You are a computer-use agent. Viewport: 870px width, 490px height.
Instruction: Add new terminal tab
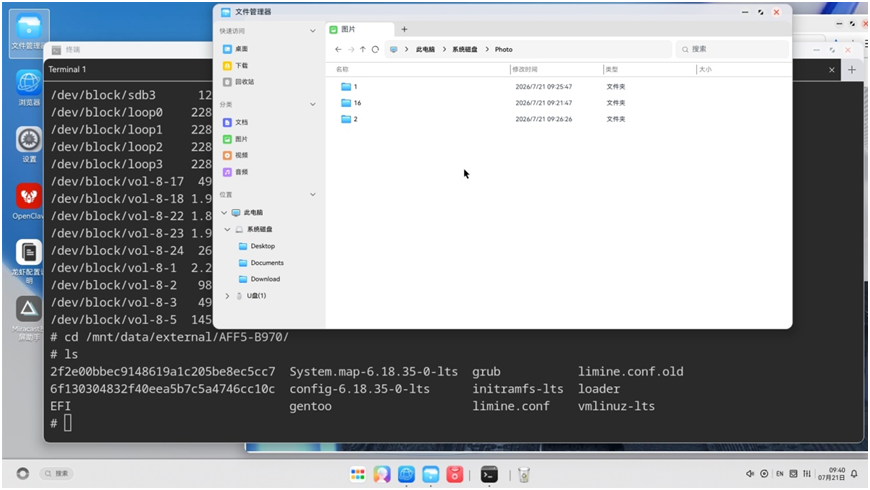[852, 69]
